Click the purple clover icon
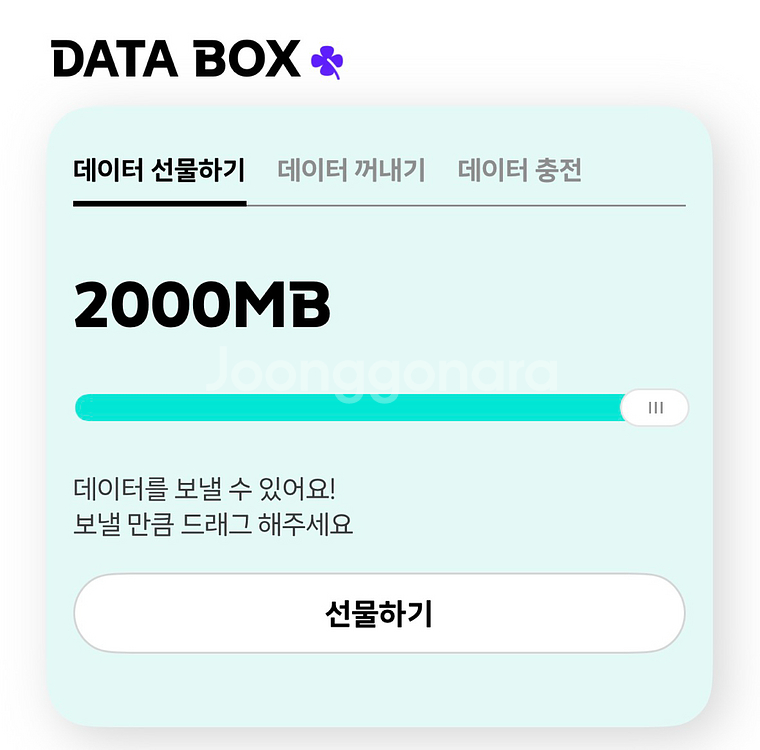The image size is (760, 750). click(327, 62)
